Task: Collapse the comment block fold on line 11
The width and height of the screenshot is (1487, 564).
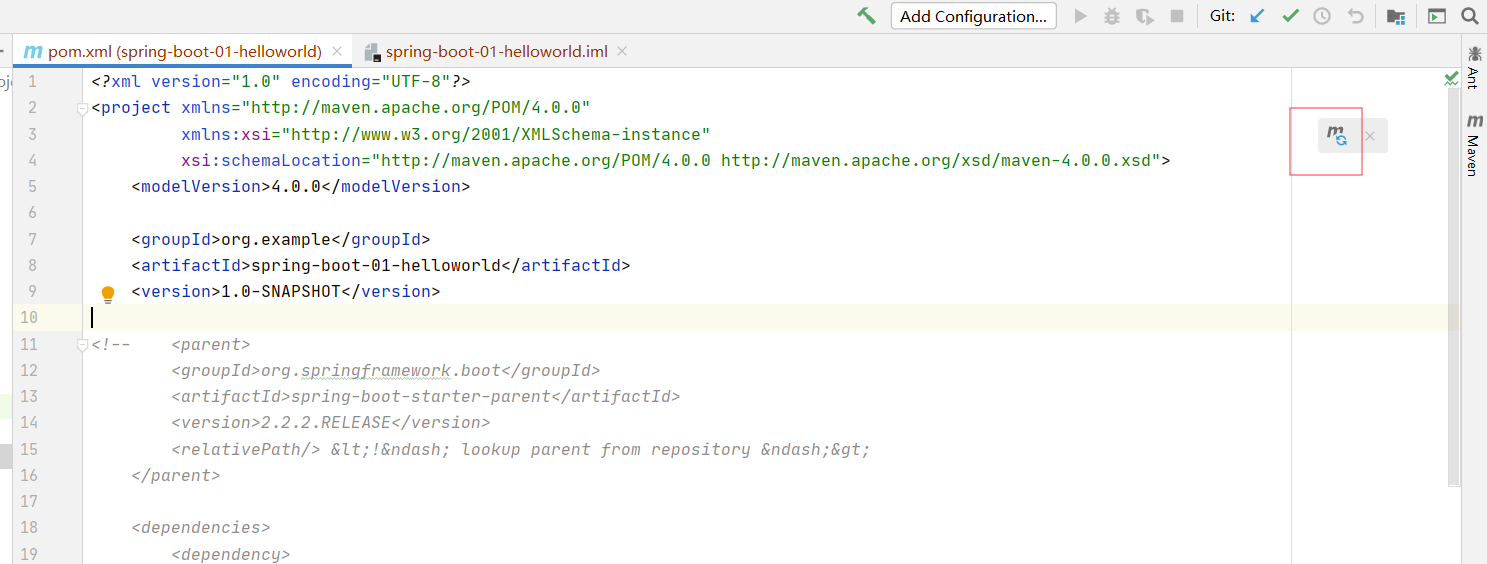Action: pyautogui.click(x=83, y=345)
